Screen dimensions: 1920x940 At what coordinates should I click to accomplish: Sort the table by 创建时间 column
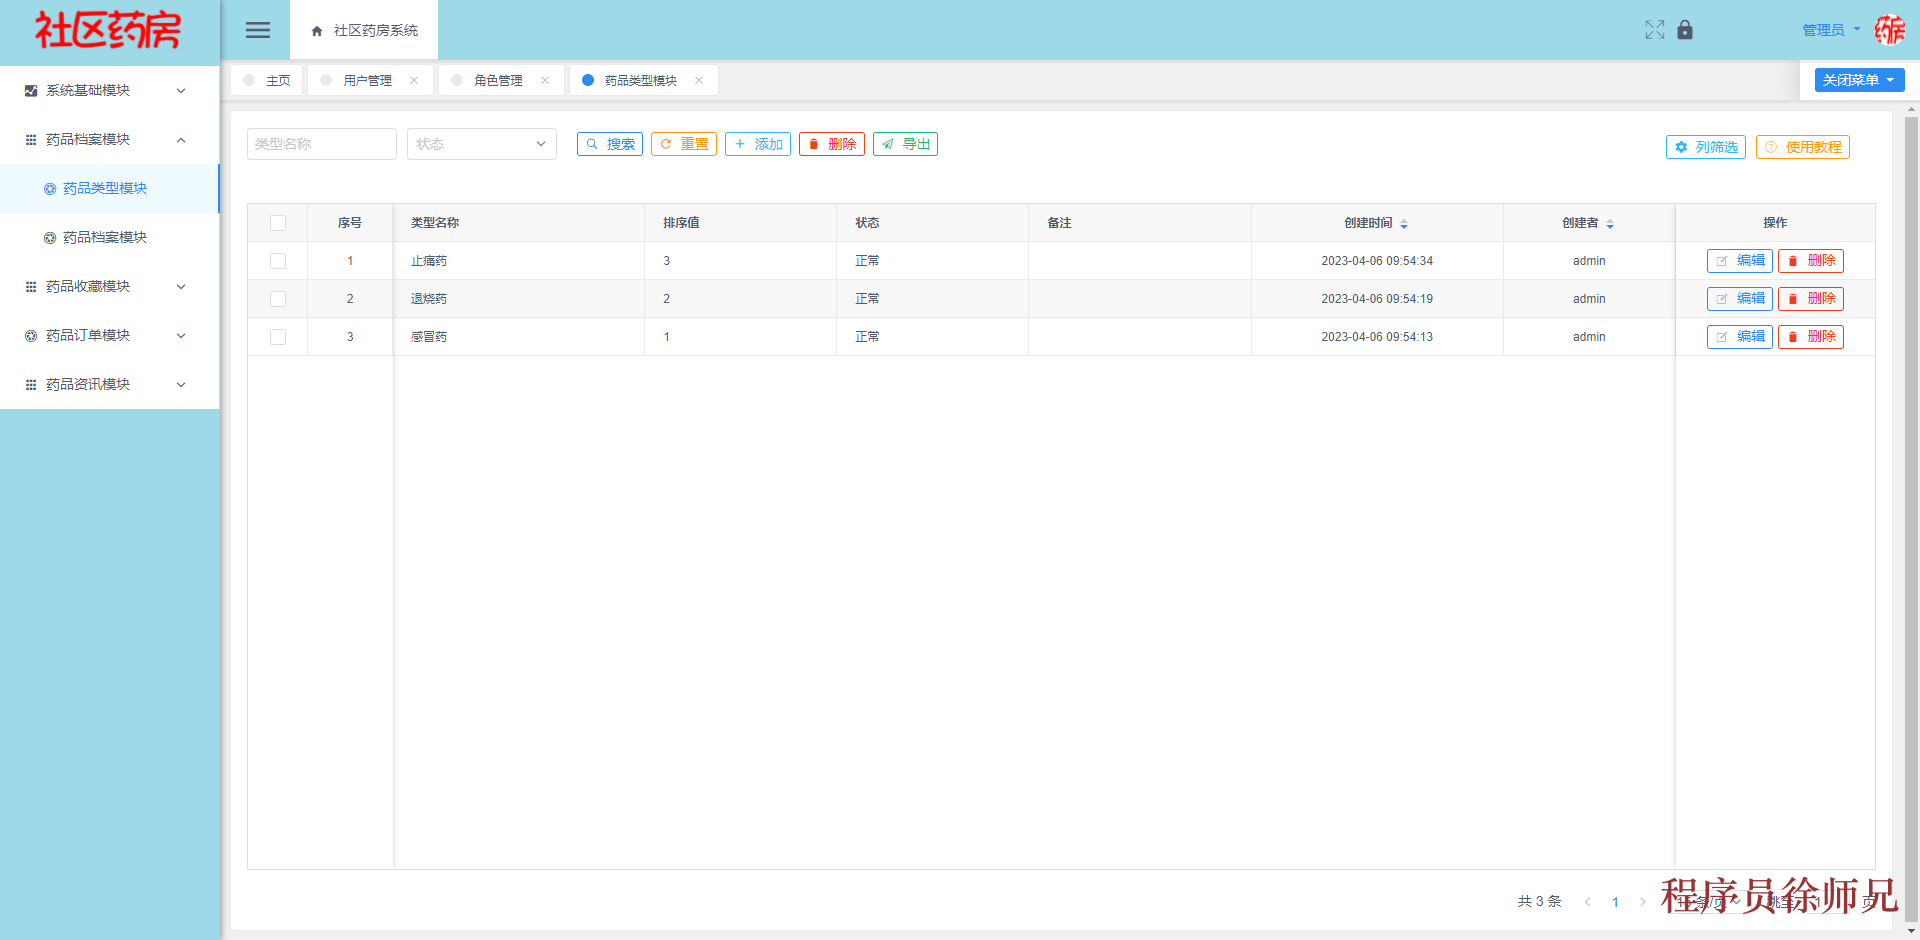coord(1404,223)
